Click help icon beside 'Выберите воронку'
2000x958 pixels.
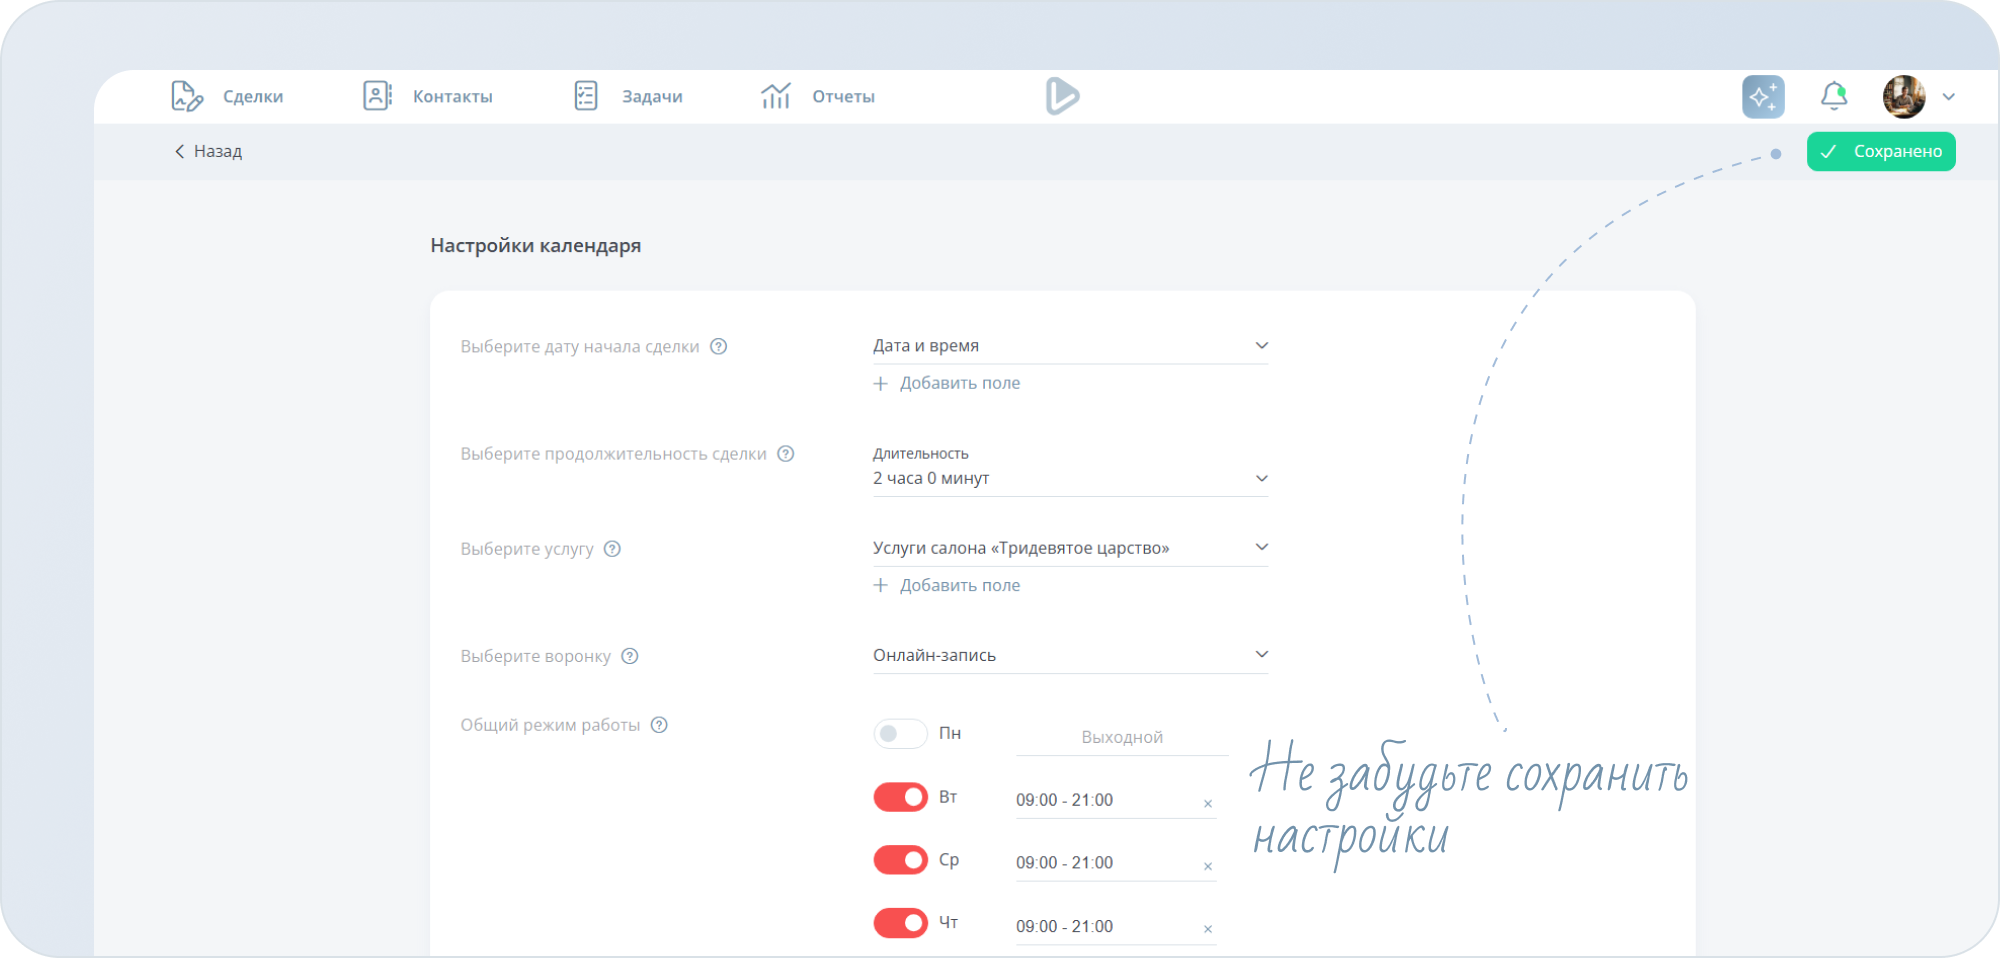point(629,656)
